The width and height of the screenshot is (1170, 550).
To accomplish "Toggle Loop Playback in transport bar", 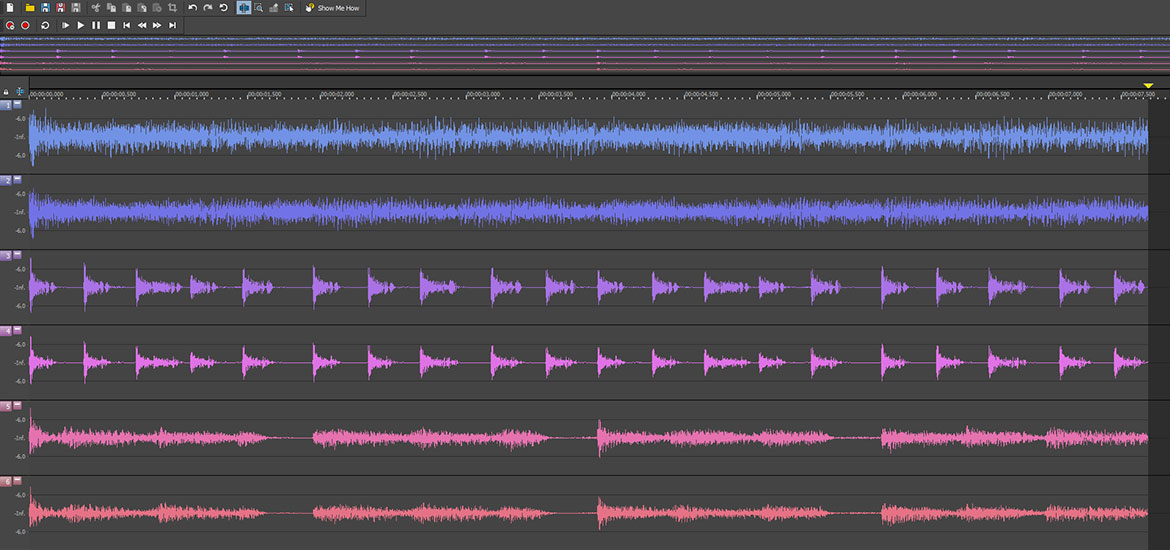I will click(x=45, y=24).
